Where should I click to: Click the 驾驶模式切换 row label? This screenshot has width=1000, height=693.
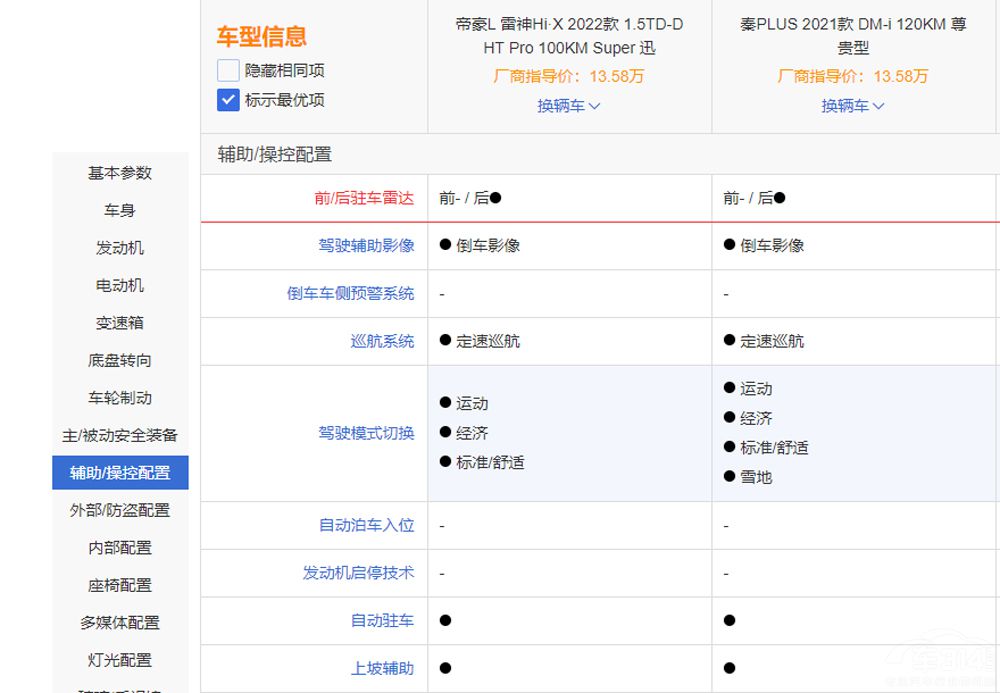(366, 433)
